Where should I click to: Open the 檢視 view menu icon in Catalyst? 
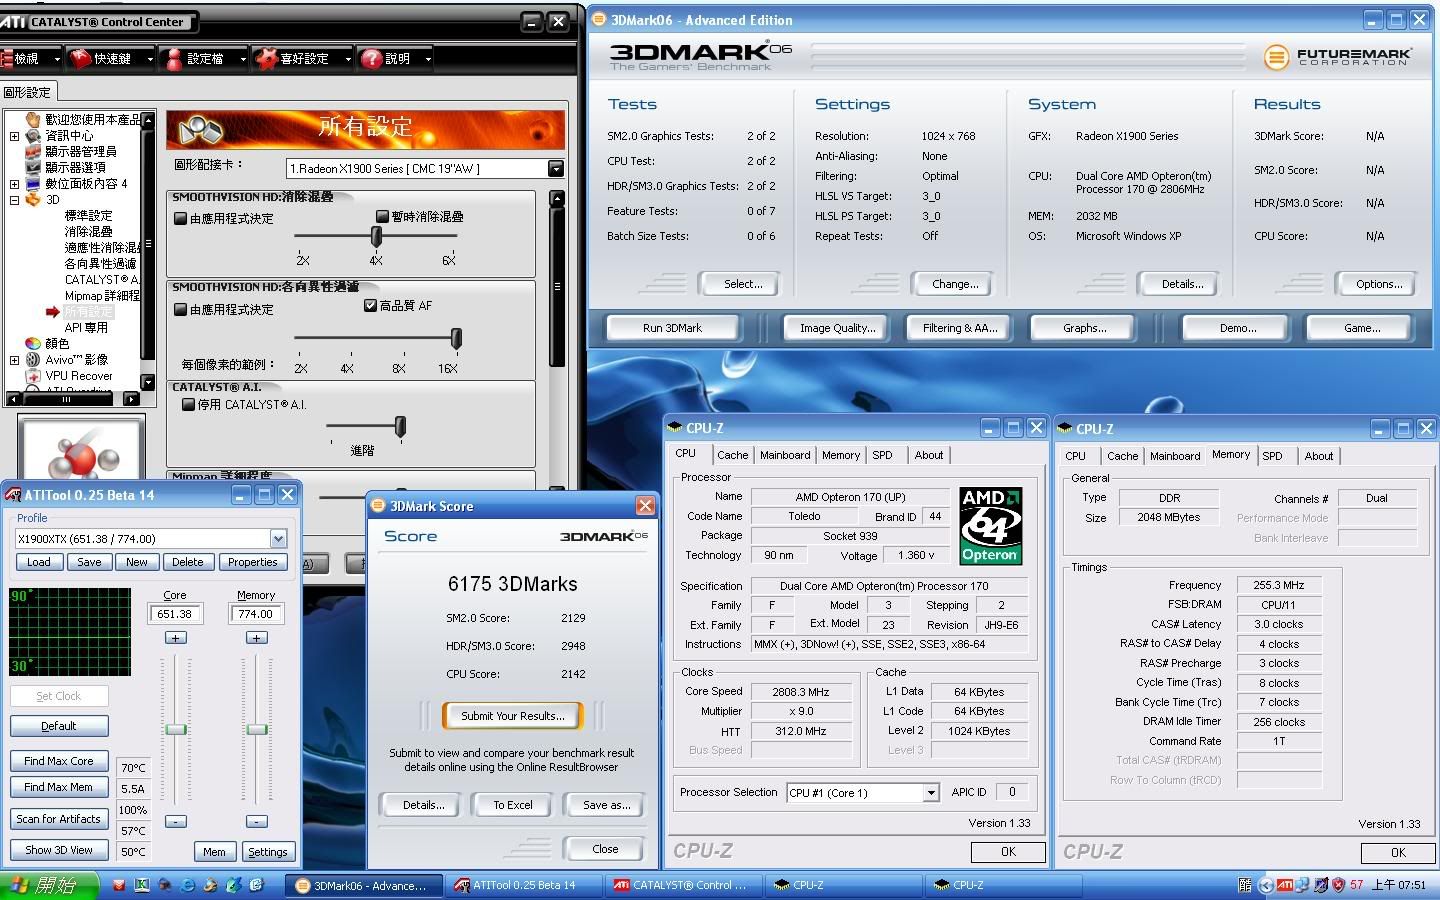(6, 59)
